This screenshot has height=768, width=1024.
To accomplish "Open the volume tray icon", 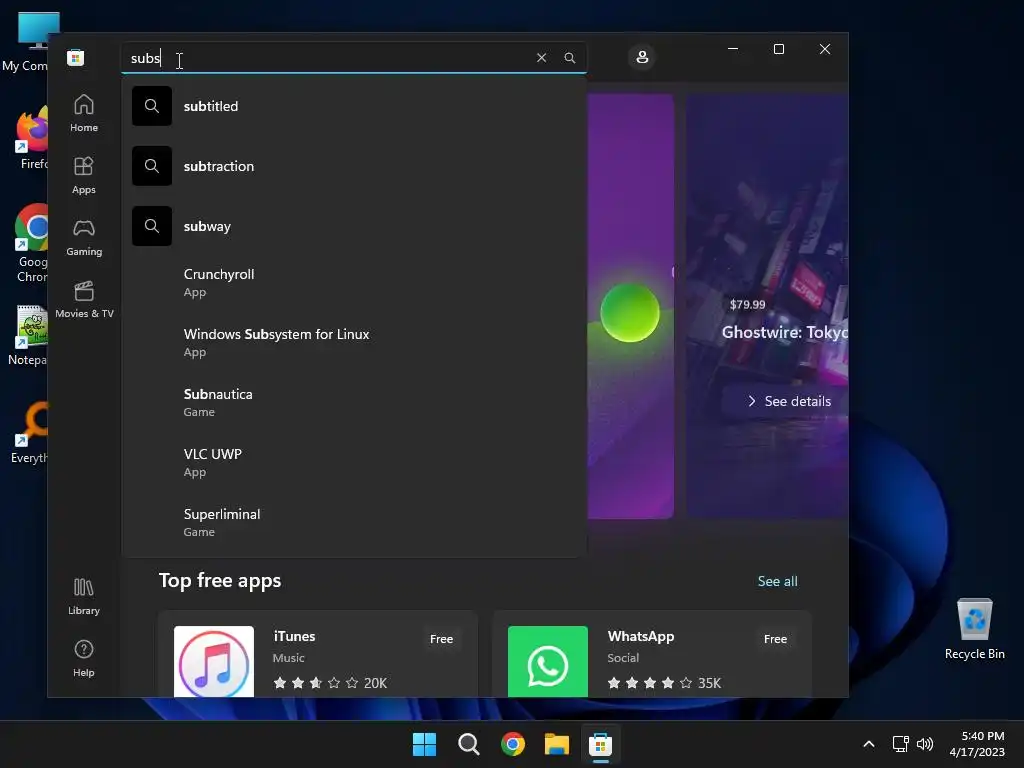I will [925, 744].
